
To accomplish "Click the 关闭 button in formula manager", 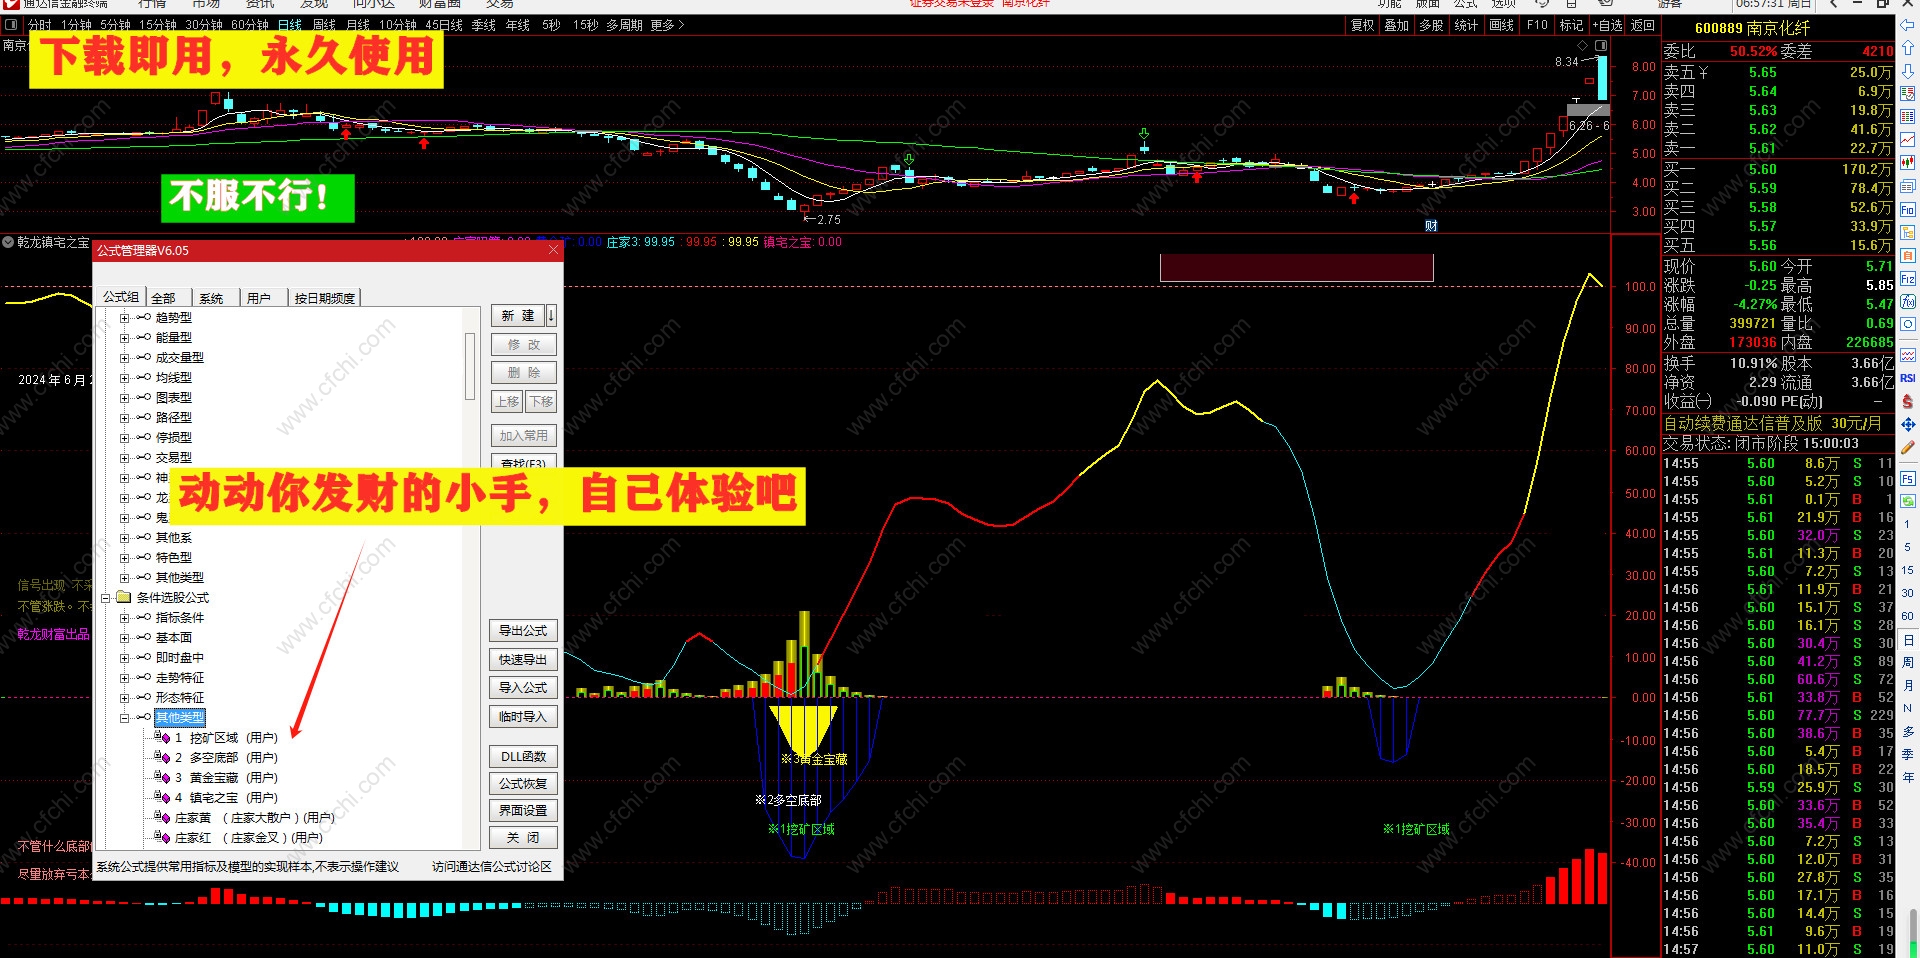I will [523, 838].
